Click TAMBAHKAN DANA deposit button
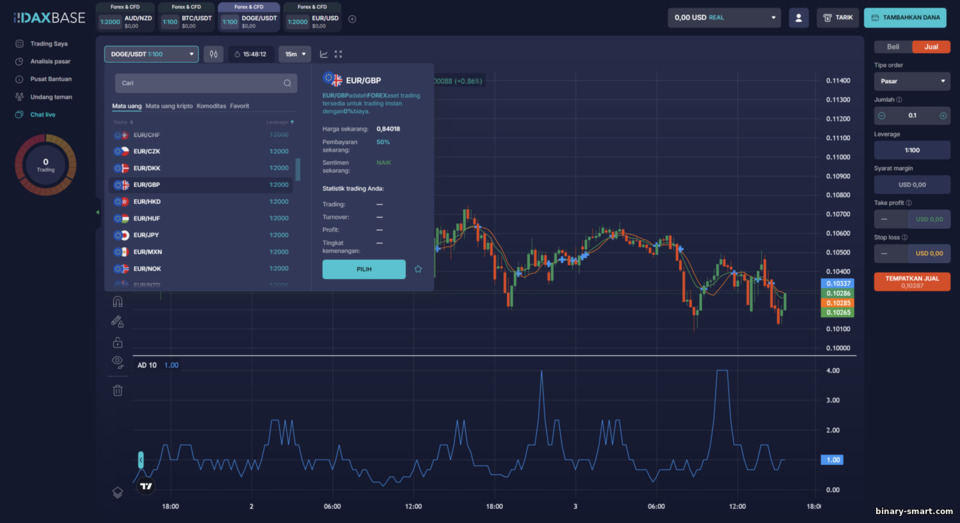Screen dimensions: 960x523 pos(905,18)
